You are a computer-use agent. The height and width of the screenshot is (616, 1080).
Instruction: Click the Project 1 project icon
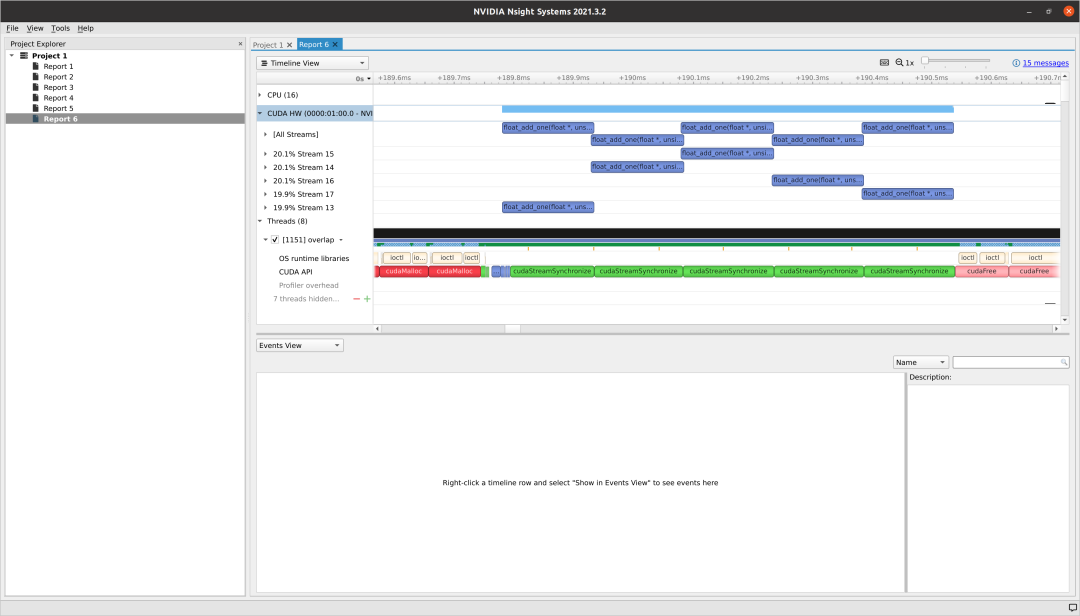24,56
